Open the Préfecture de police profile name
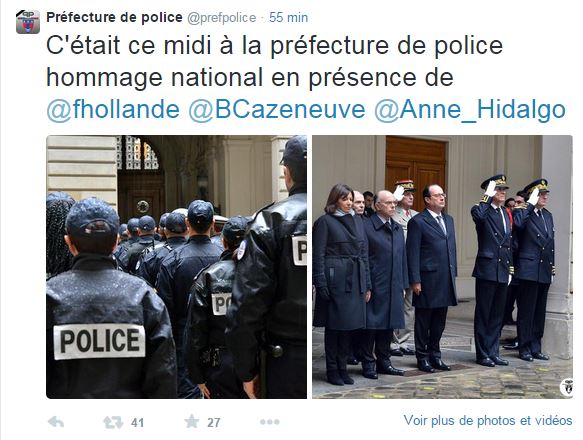 114,17
